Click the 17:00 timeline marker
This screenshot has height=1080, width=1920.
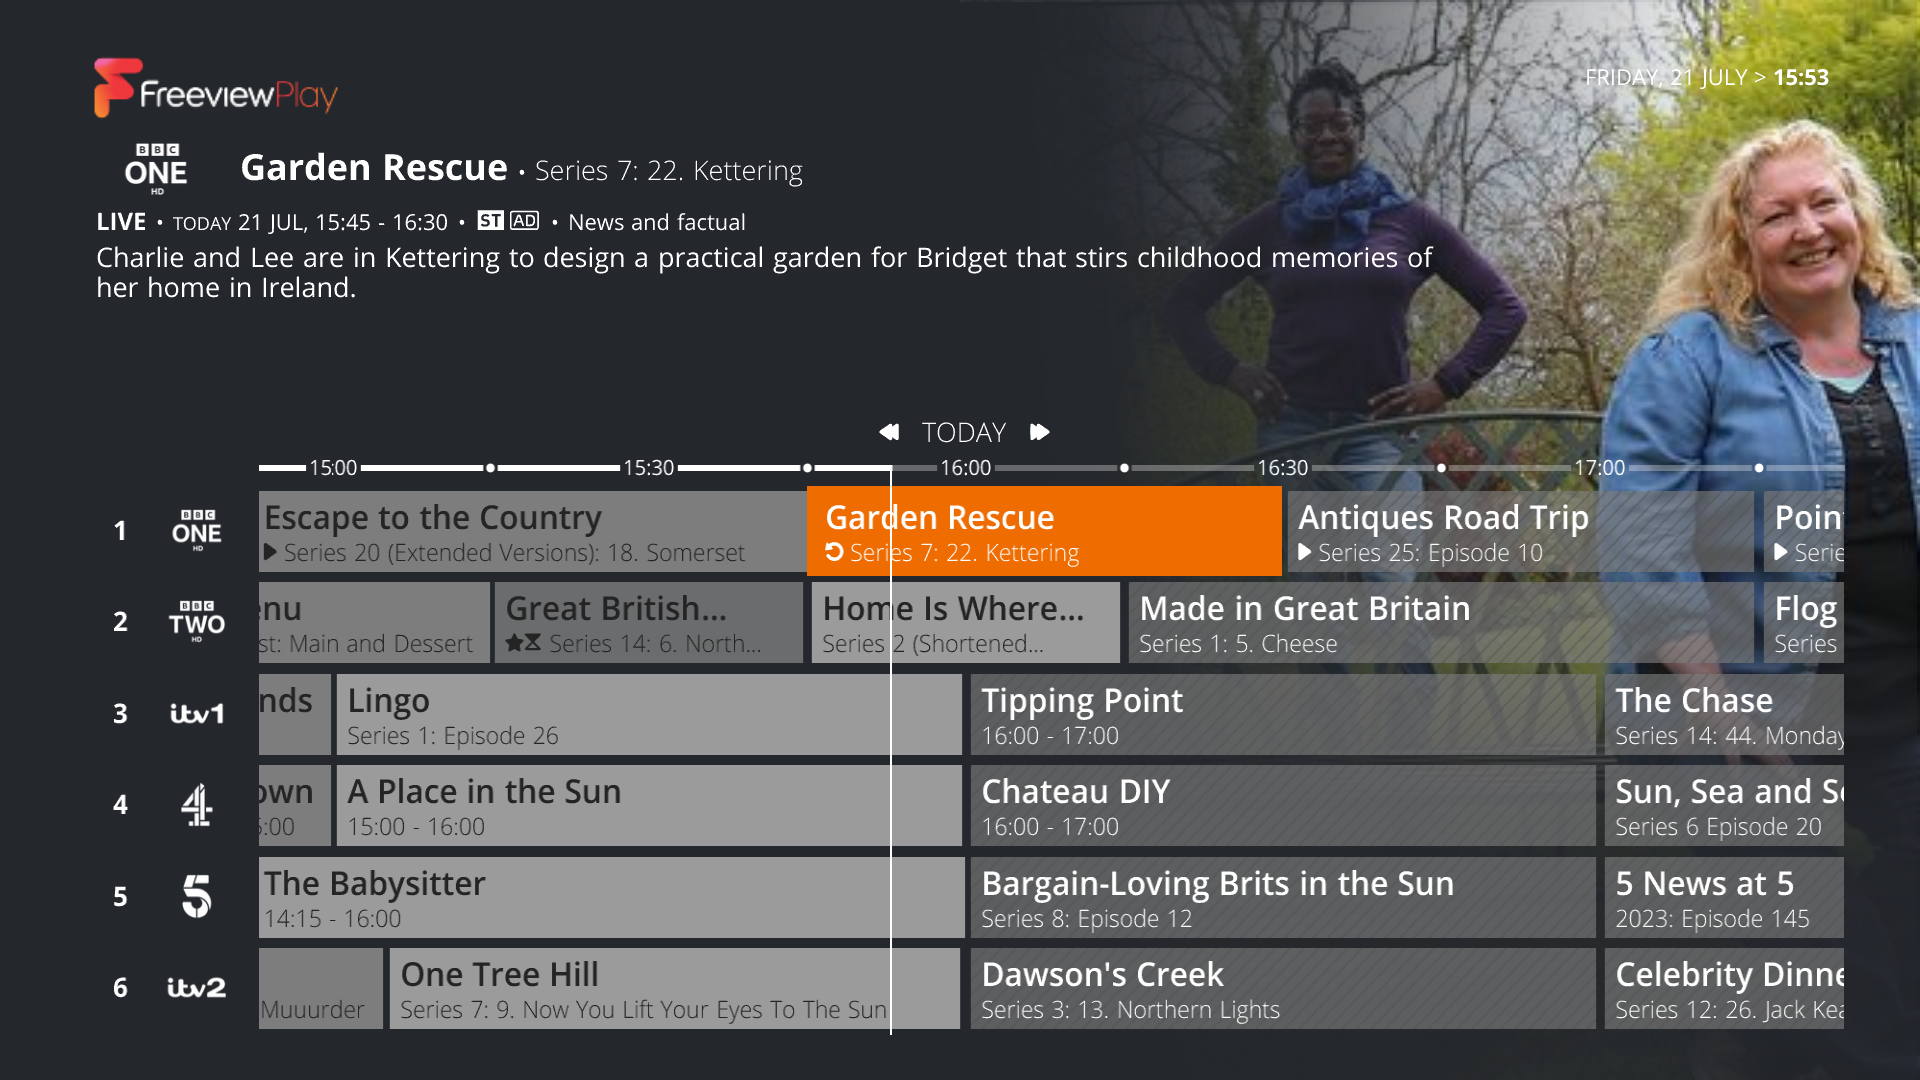click(1600, 468)
